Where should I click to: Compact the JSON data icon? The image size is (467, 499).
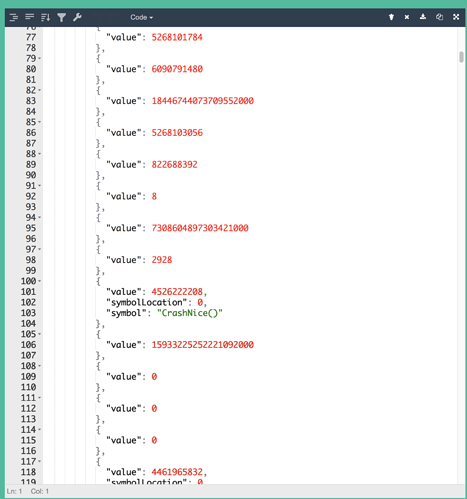coord(30,17)
